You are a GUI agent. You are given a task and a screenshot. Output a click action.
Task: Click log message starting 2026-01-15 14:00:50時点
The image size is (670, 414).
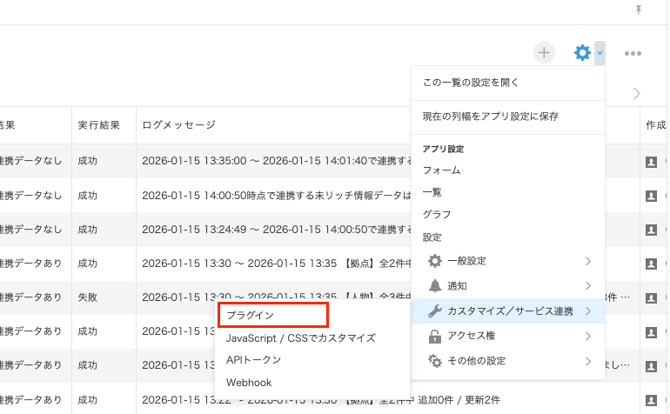point(276,196)
